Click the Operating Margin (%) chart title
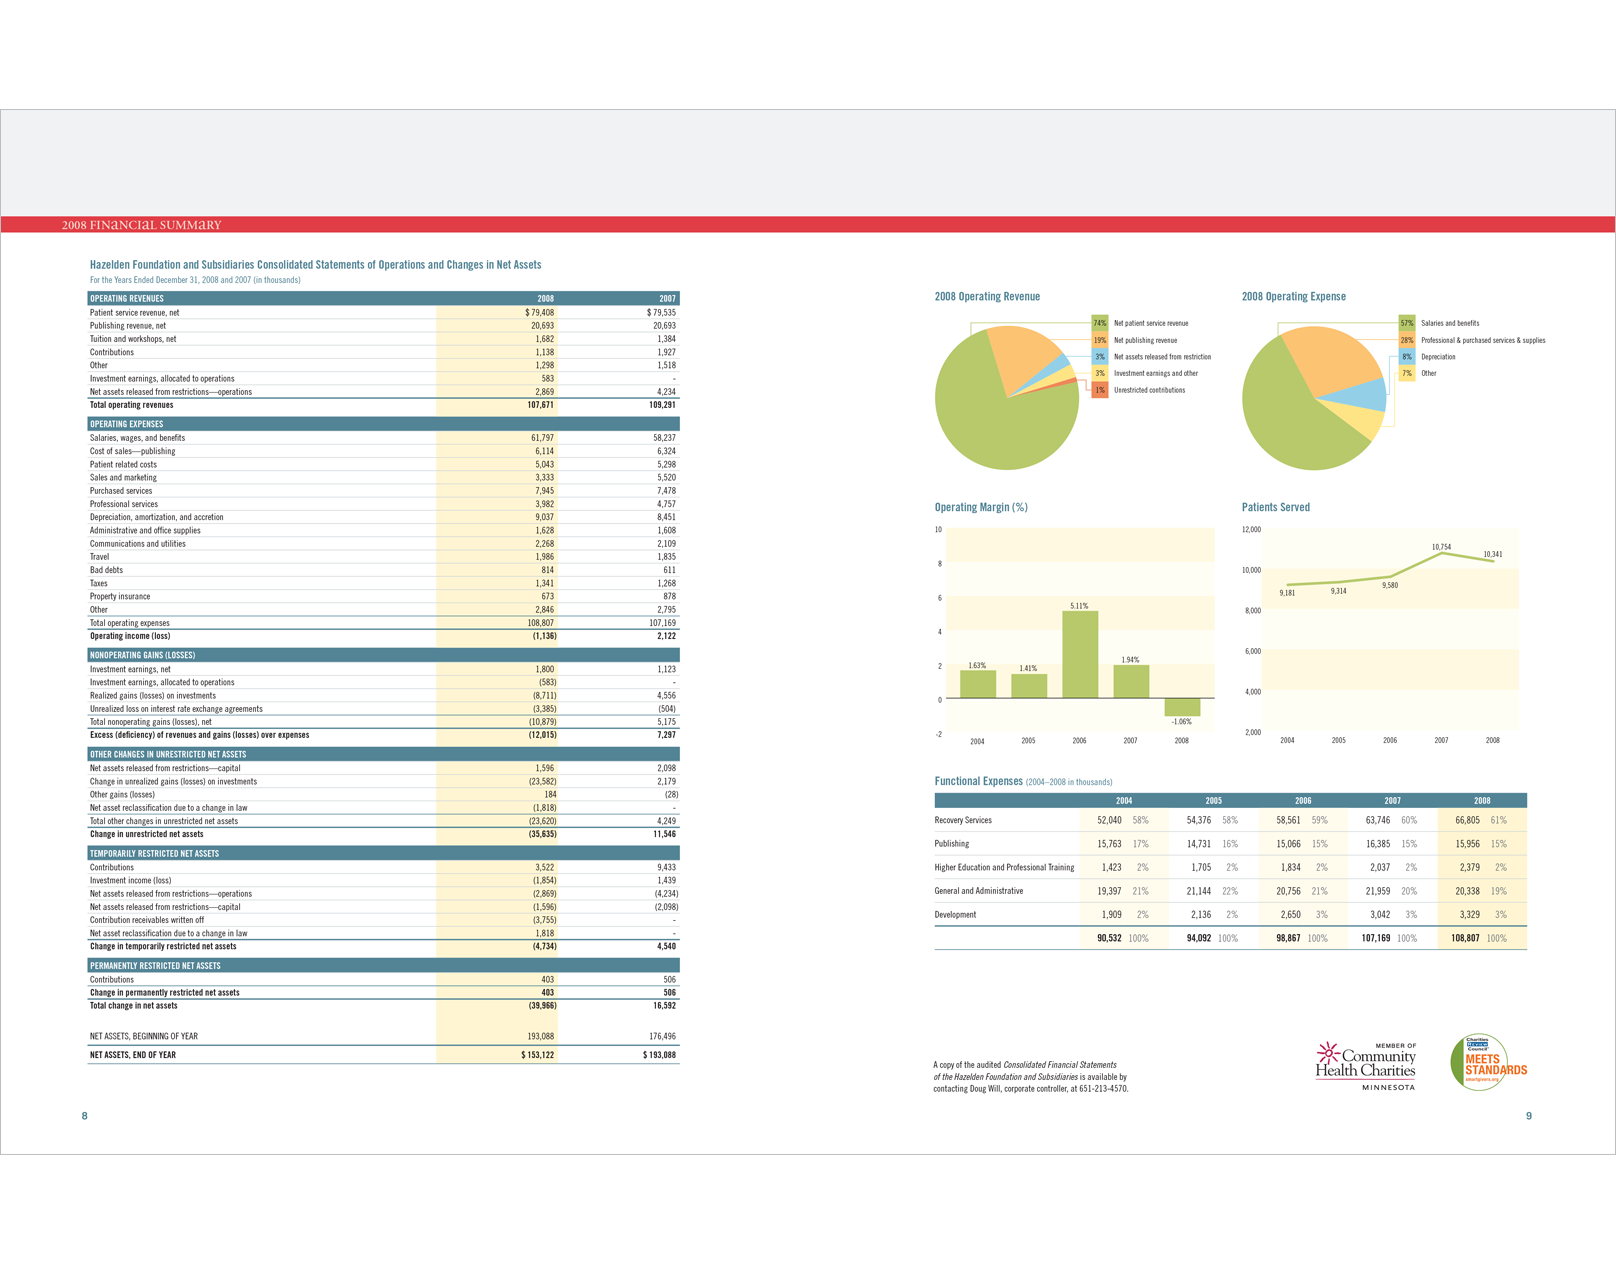The width and height of the screenshot is (1616, 1264). point(981,507)
